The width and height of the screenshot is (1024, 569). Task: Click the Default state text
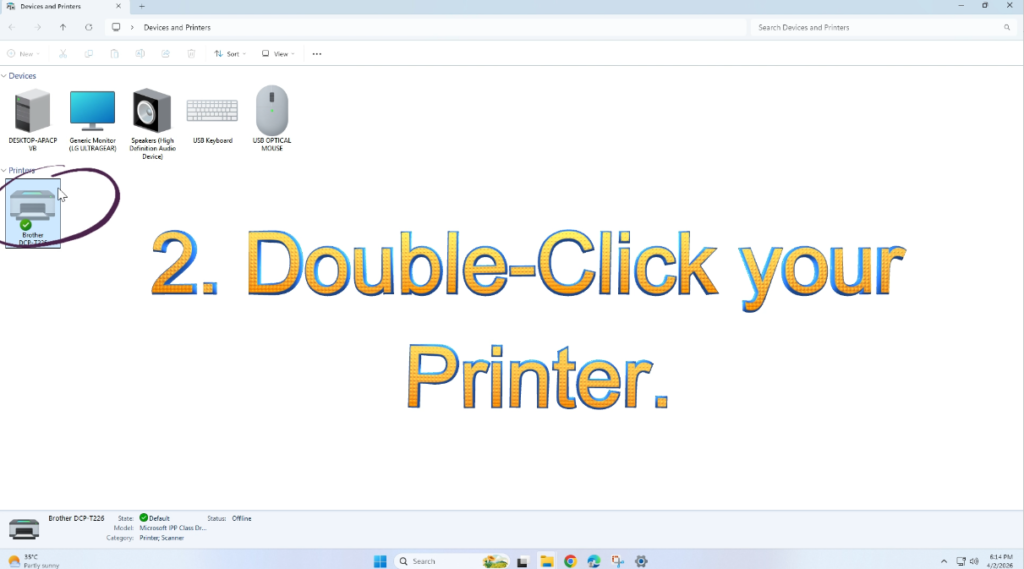pos(159,519)
